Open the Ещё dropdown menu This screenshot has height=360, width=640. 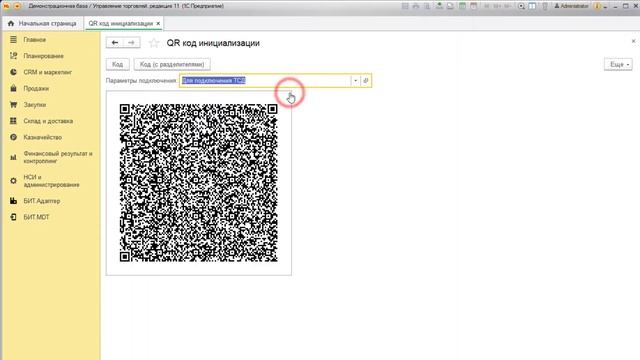point(618,64)
